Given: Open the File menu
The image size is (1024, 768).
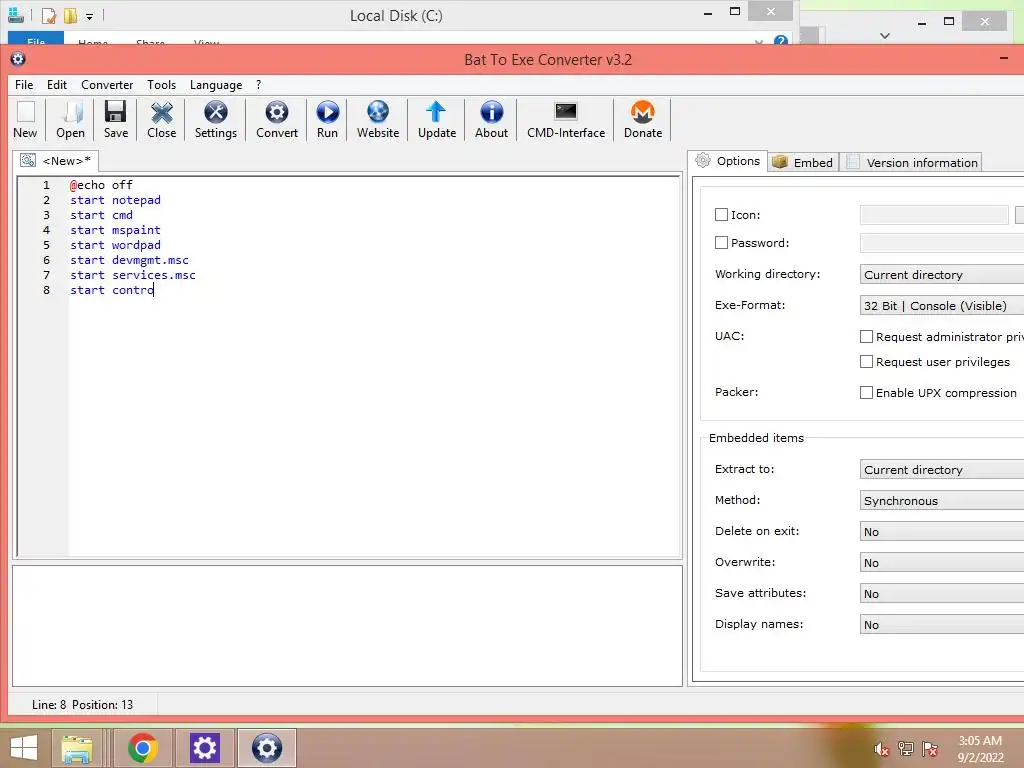Looking at the screenshot, I should point(24,85).
